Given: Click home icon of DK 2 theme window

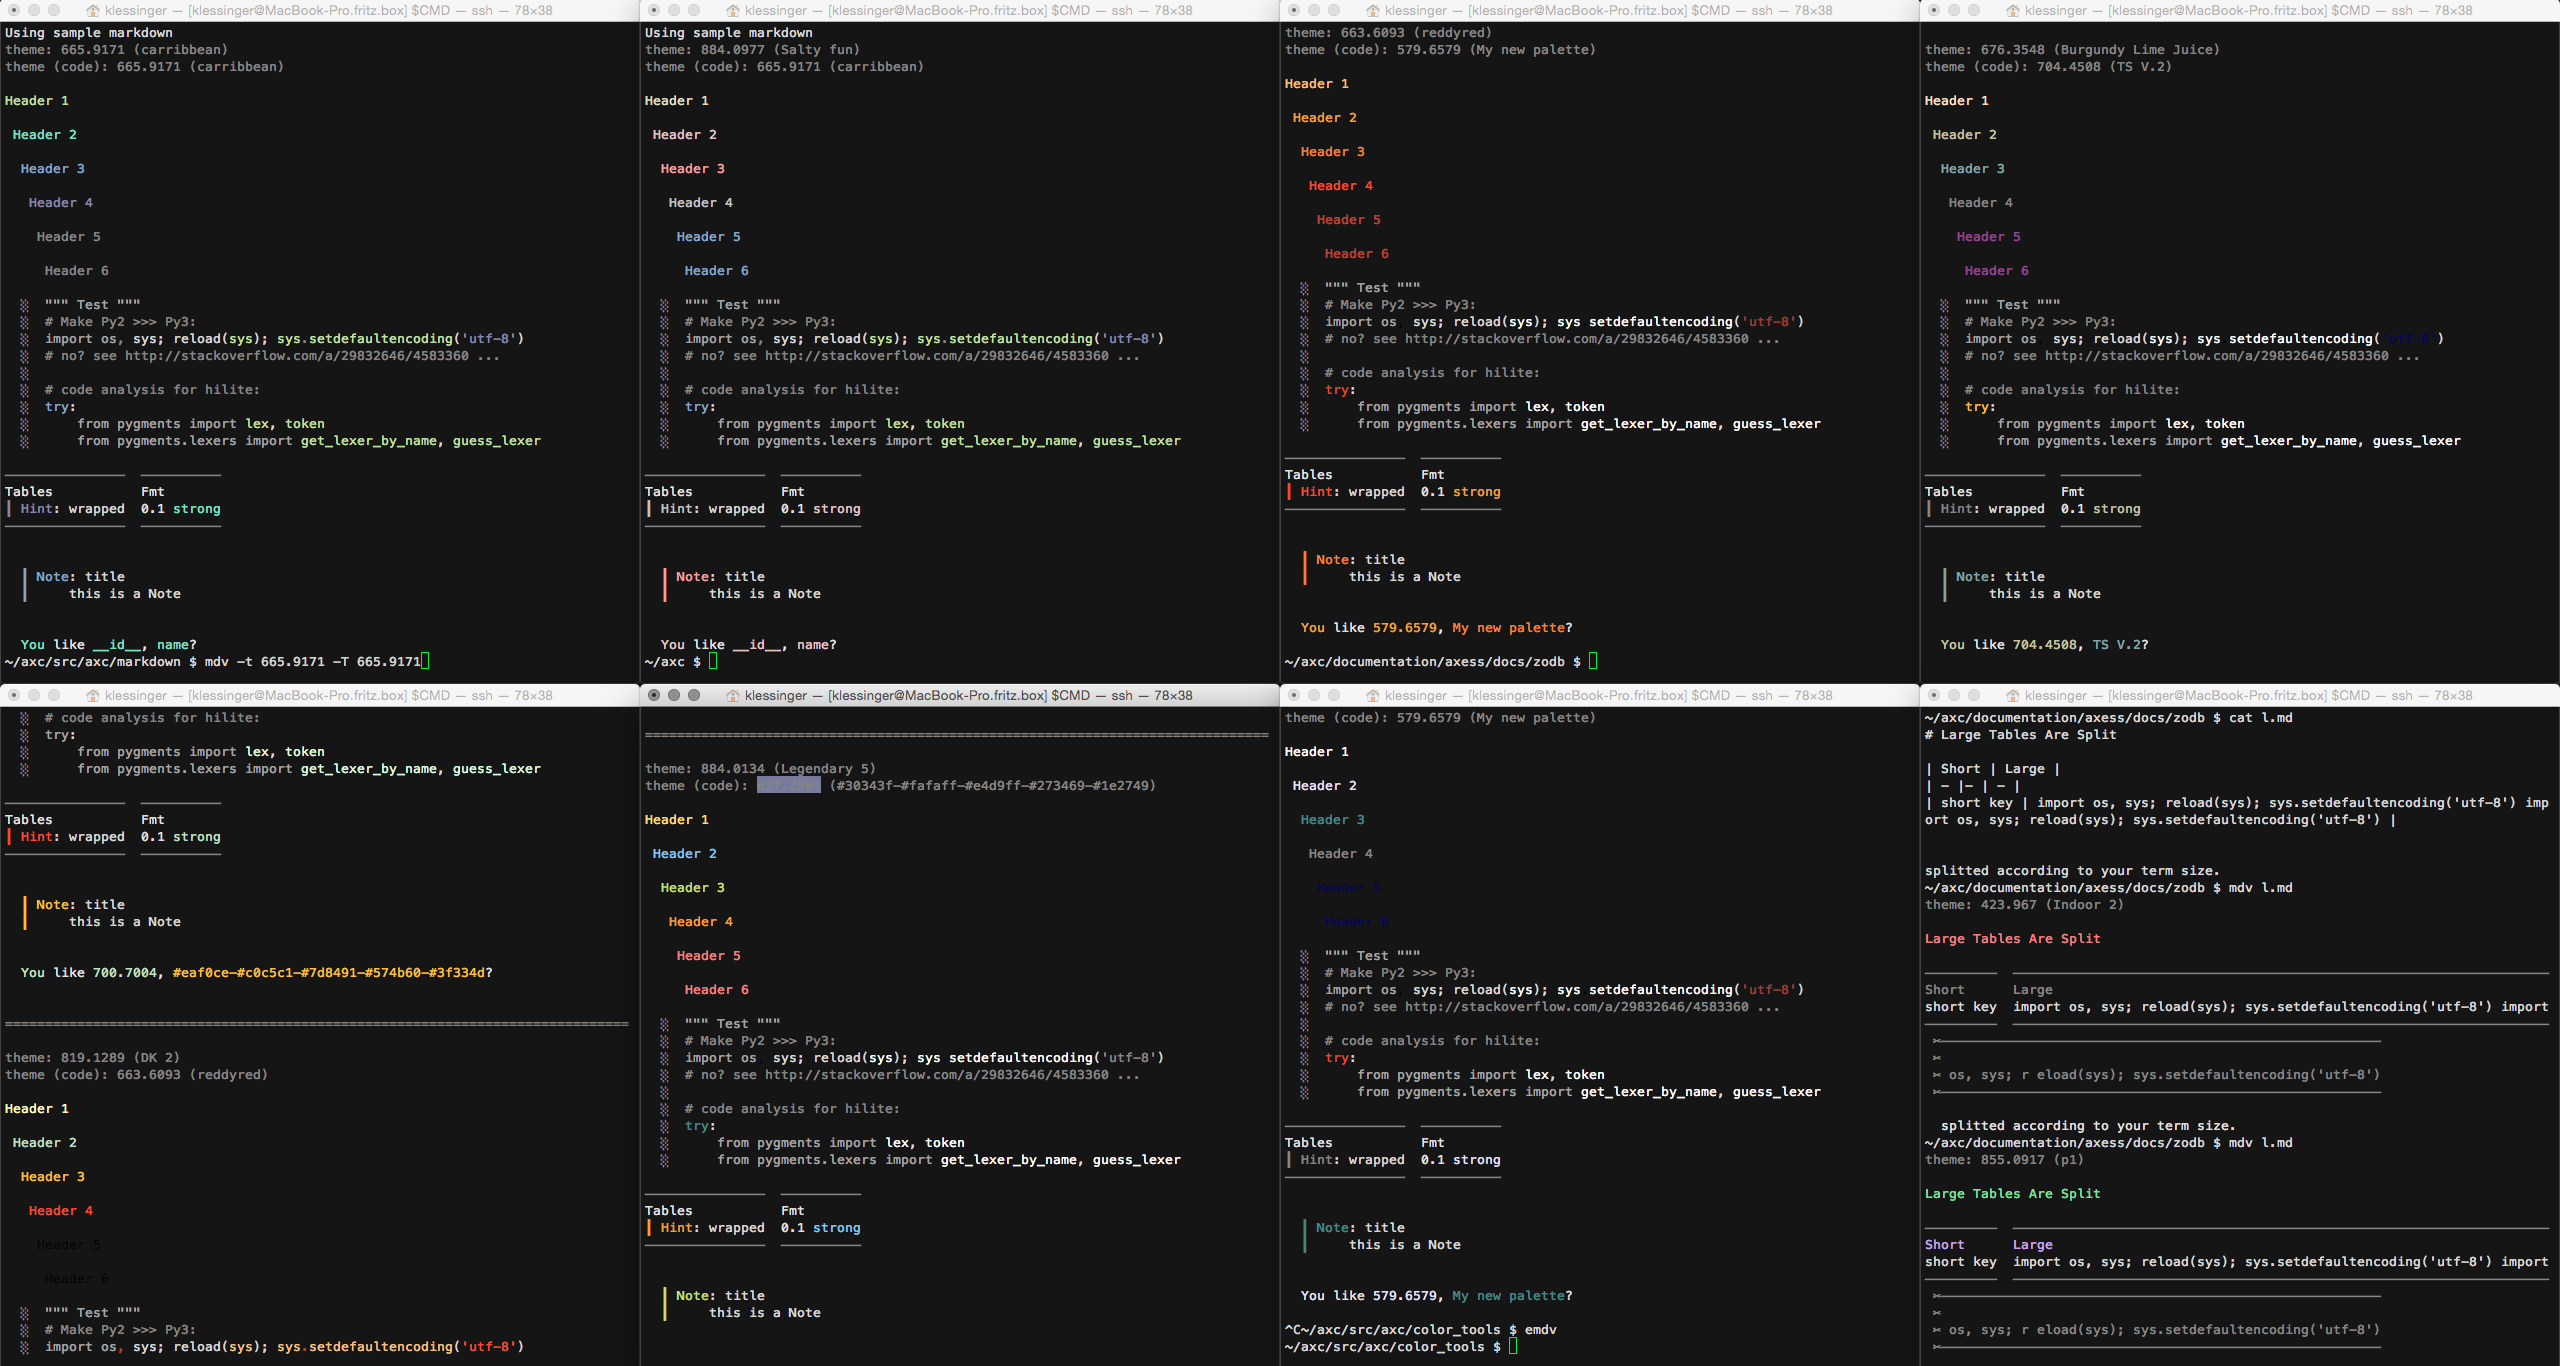Looking at the screenshot, I should tap(93, 695).
